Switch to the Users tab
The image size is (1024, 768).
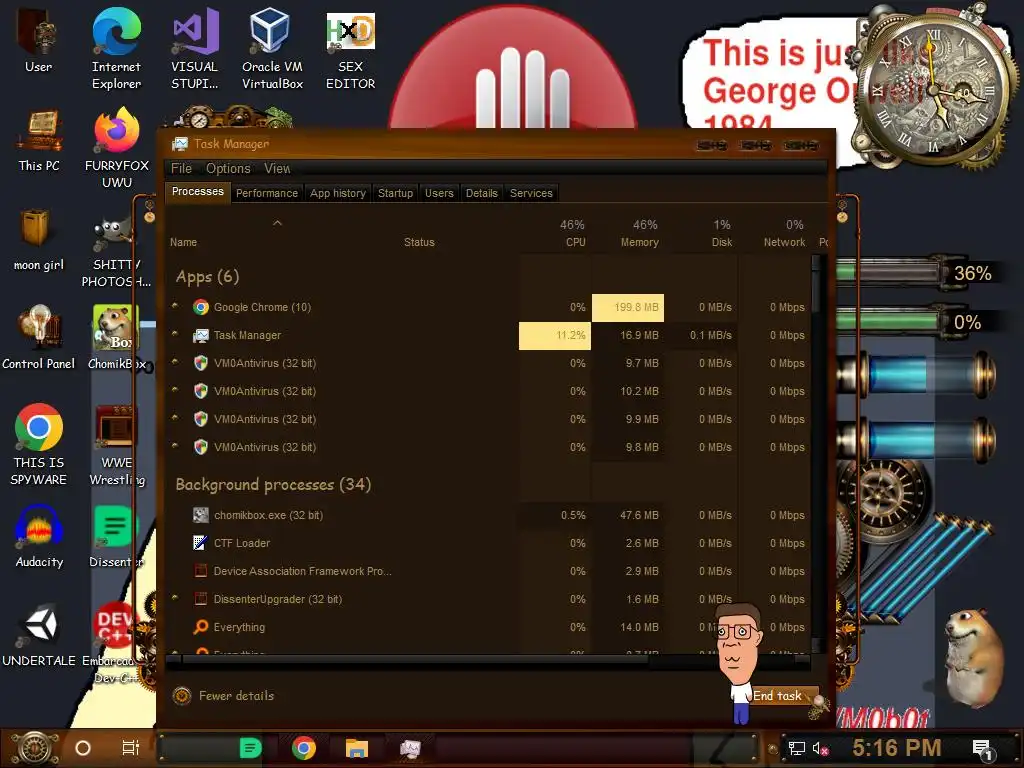tap(439, 193)
